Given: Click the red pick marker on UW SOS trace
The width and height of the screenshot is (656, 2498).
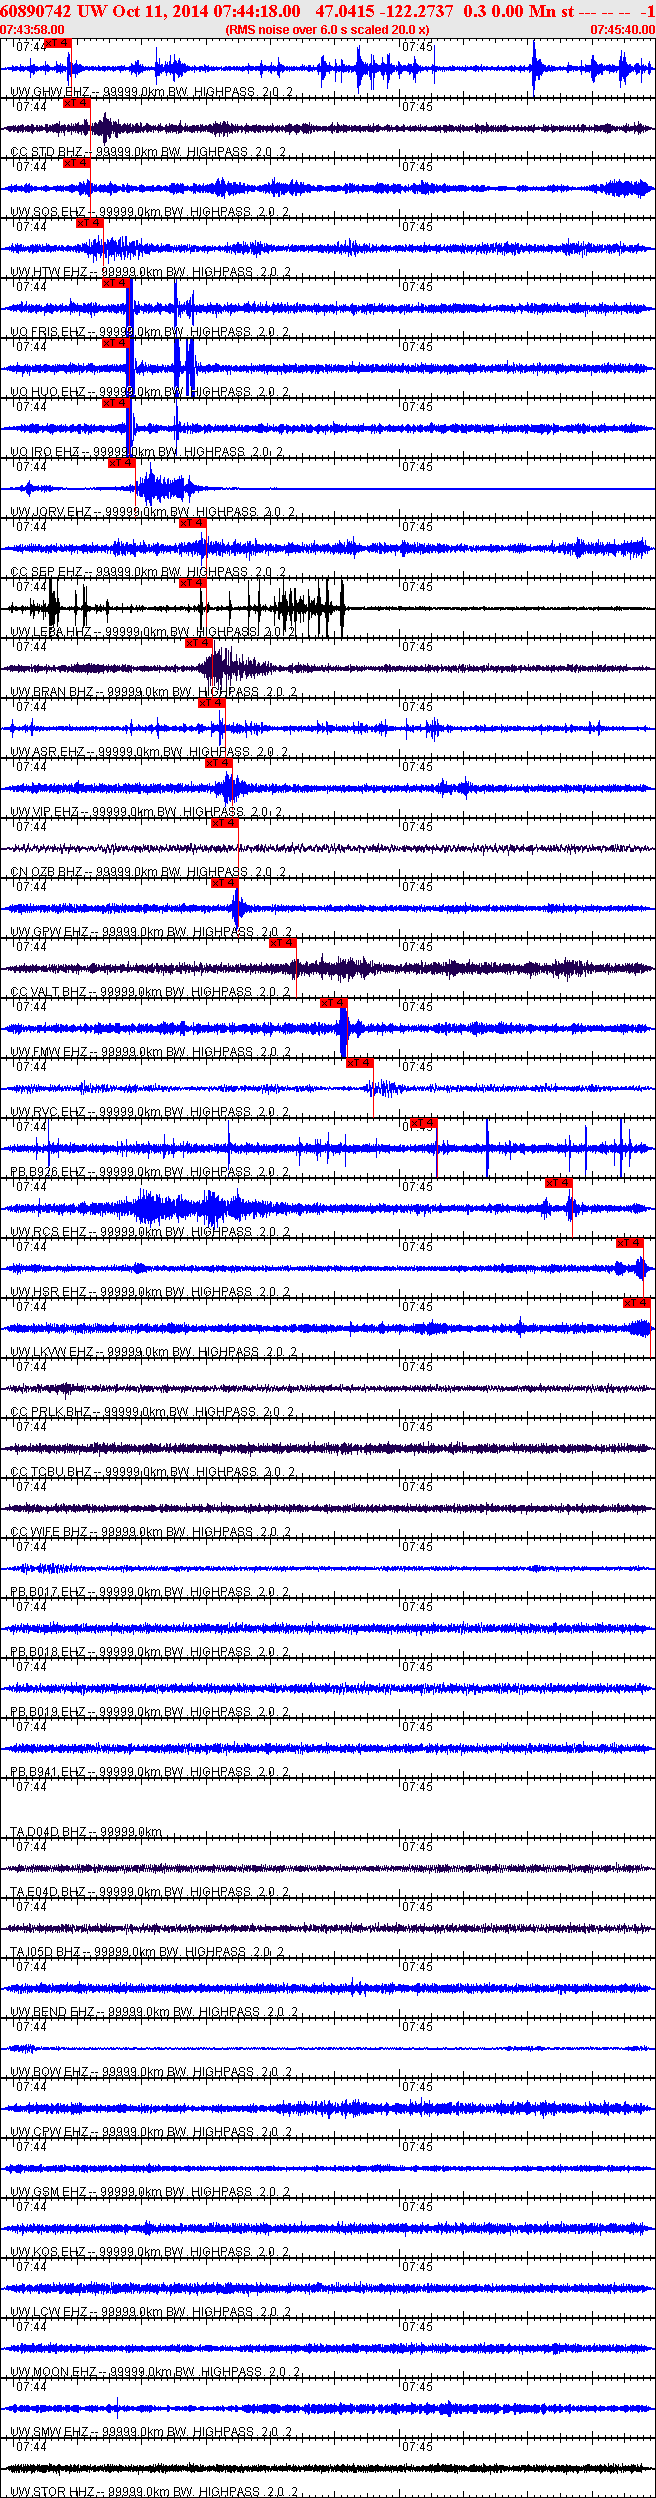Looking at the screenshot, I should click(76, 163).
